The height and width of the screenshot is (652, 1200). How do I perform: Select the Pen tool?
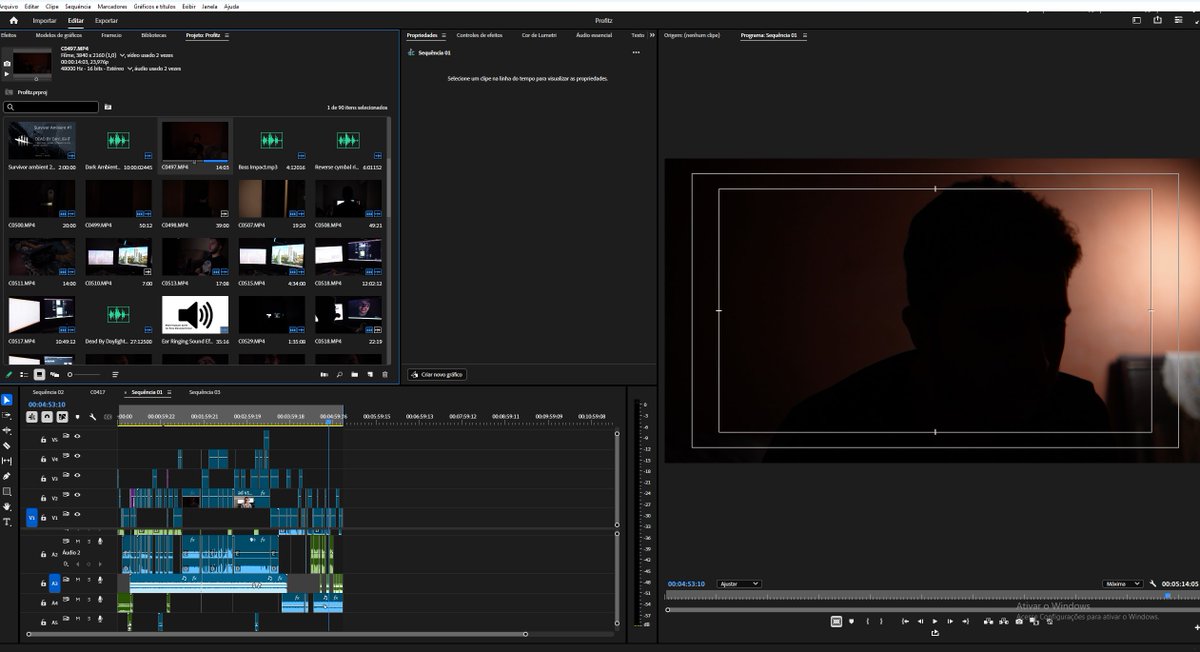[7, 476]
